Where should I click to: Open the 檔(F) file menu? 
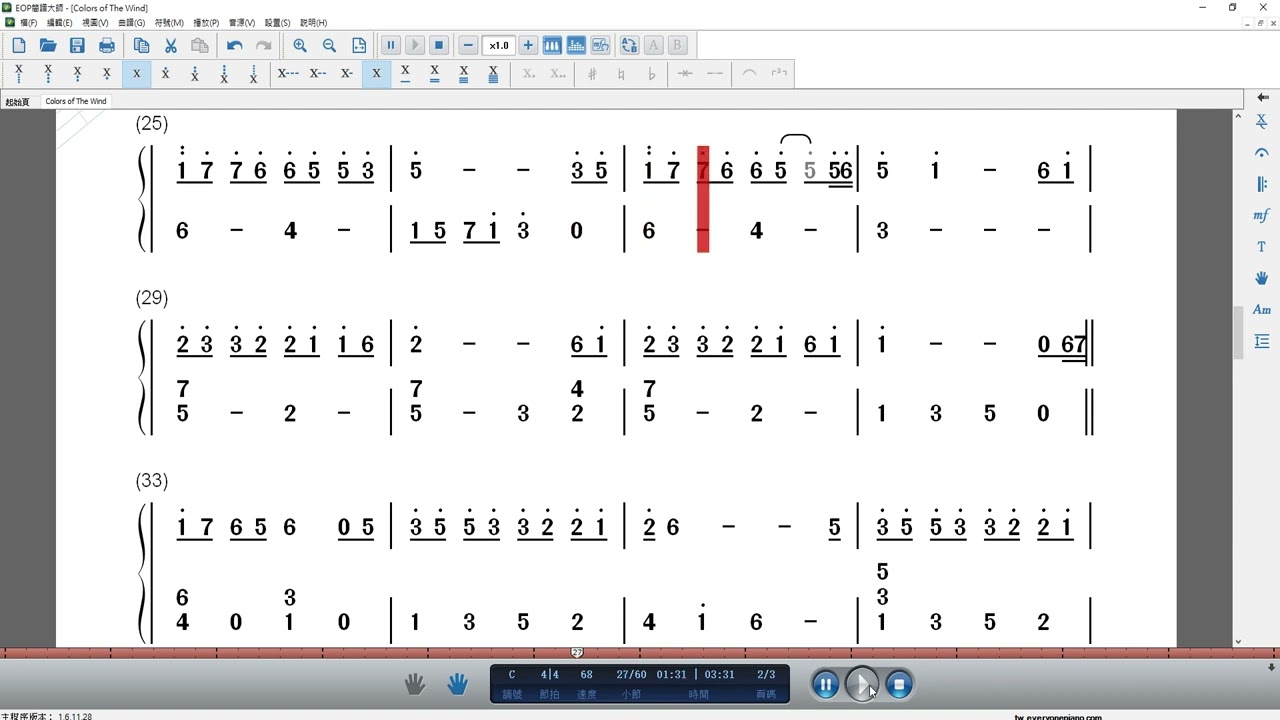point(28,22)
